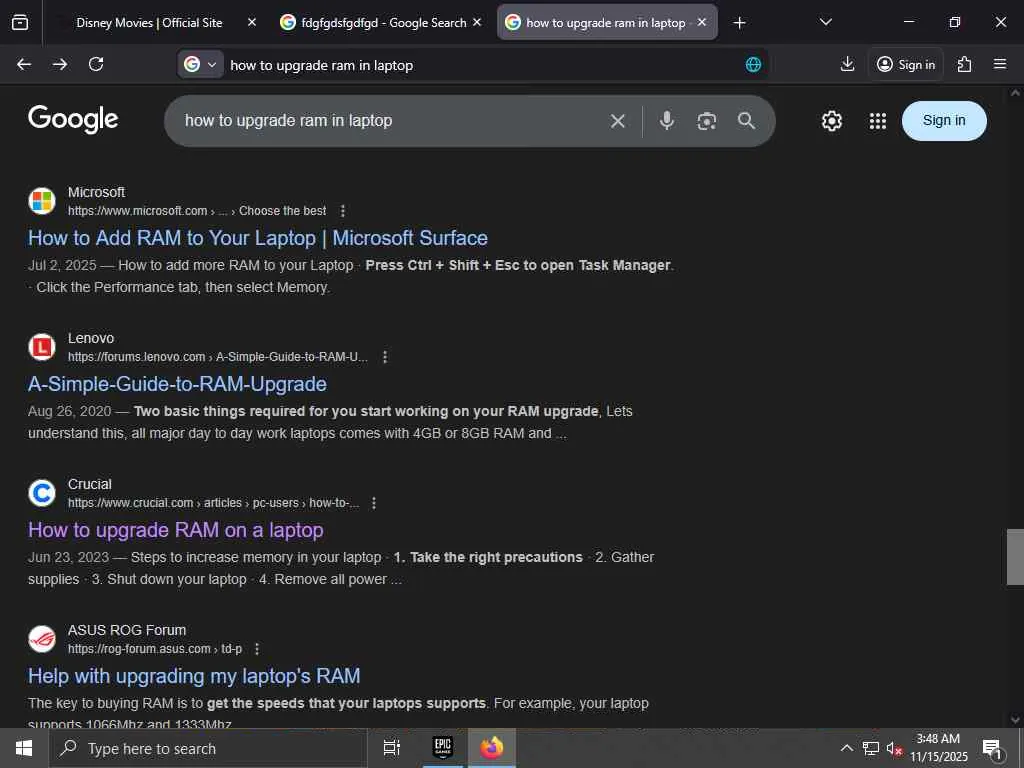Click the page vertical scrollbar thumb

coord(1015,557)
